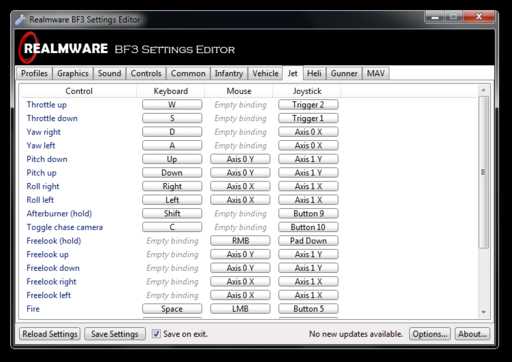This screenshot has width=512, height=362.
Task: Switch to the Graphics tab
Action: [73, 73]
